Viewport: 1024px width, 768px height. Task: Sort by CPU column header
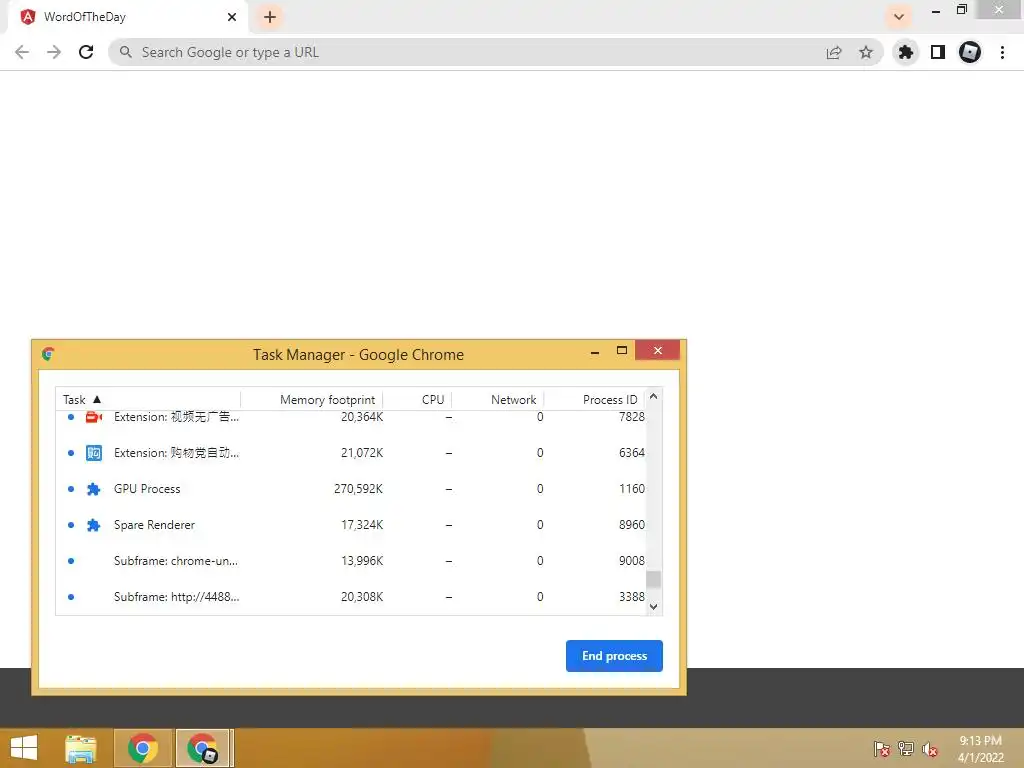click(x=417, y=400)
